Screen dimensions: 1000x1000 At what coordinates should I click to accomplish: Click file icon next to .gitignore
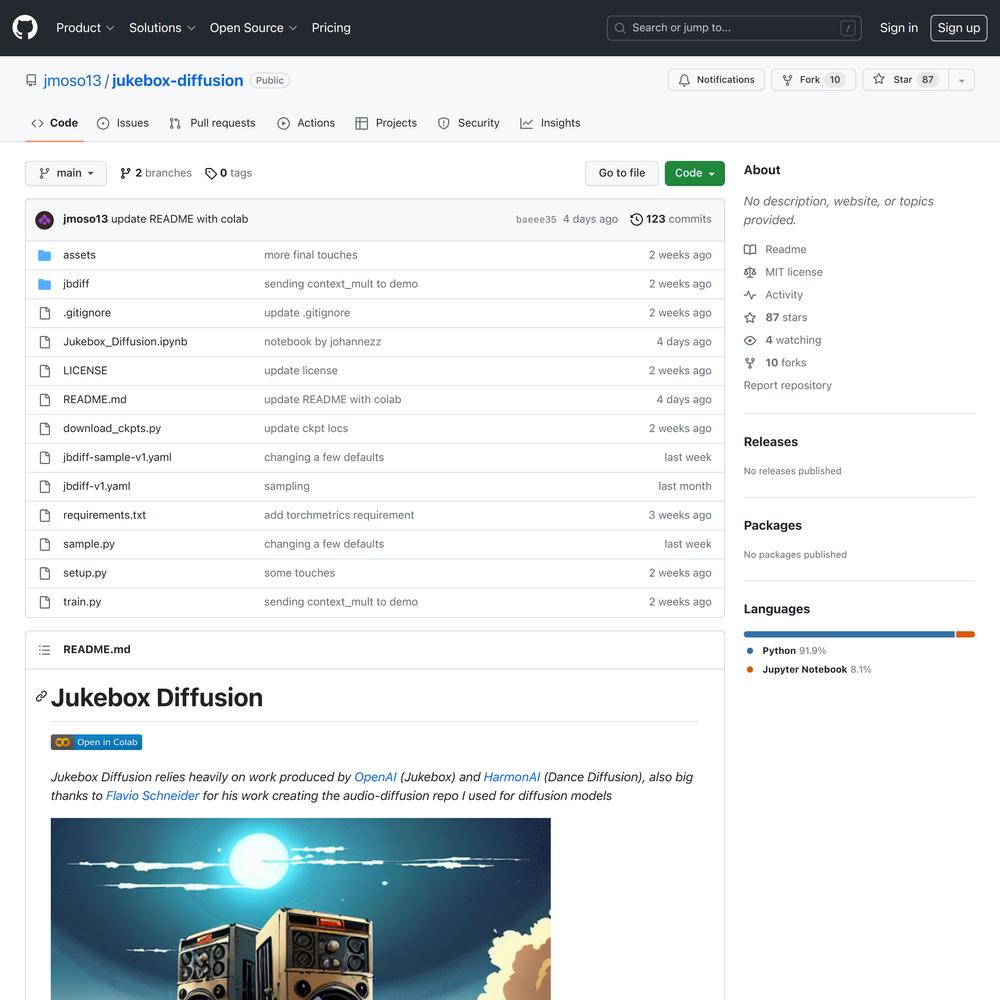[x=45, y=313]
